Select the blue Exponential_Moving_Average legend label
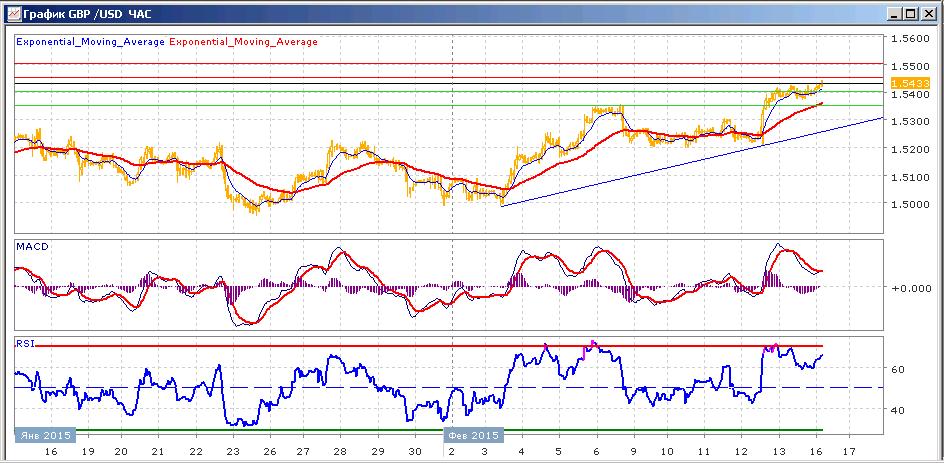 point(90,42)
